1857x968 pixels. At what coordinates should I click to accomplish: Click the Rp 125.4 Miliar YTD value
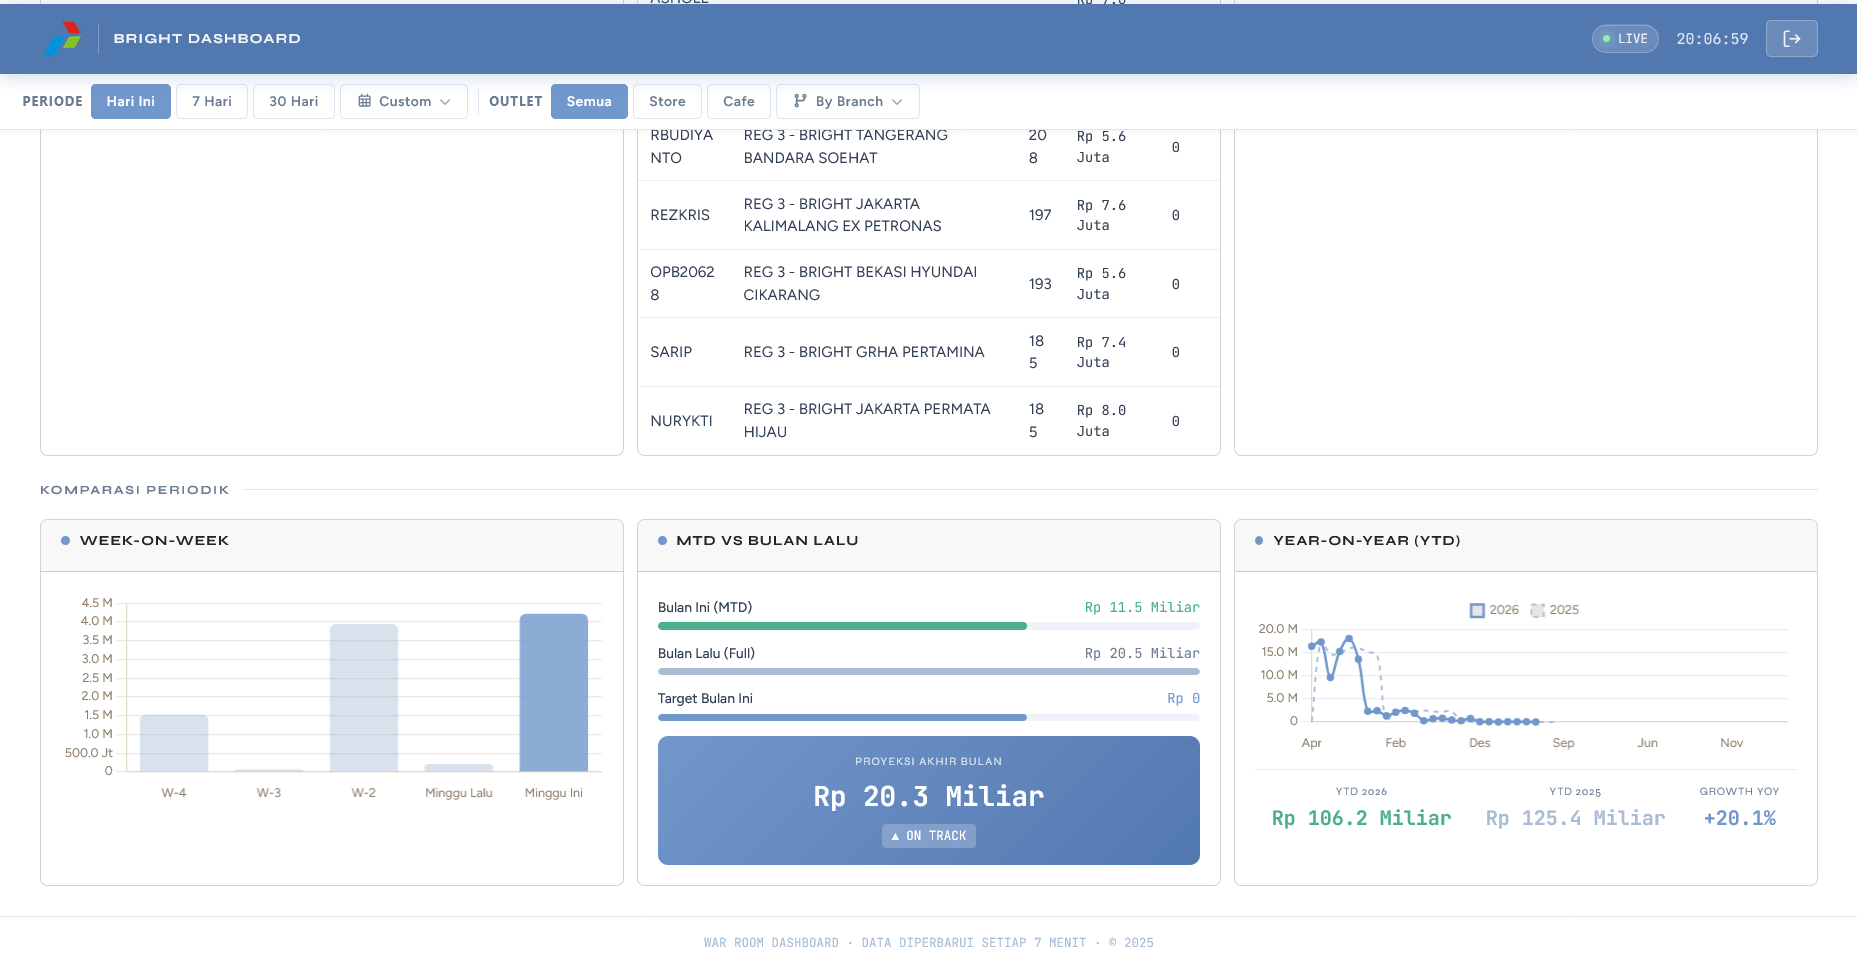click(1575, 819)
